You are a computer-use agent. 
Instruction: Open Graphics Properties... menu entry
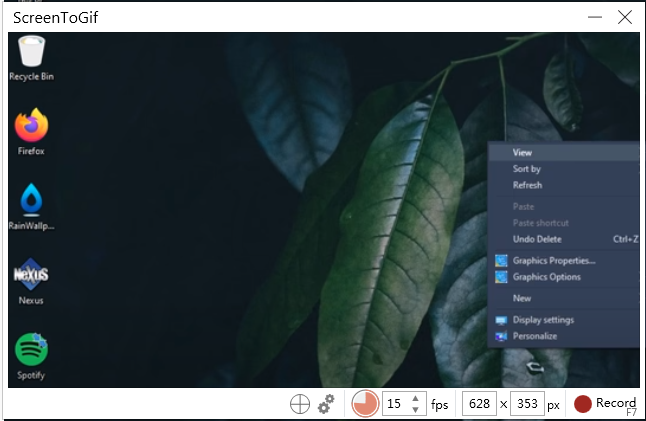tap(564, 261)
